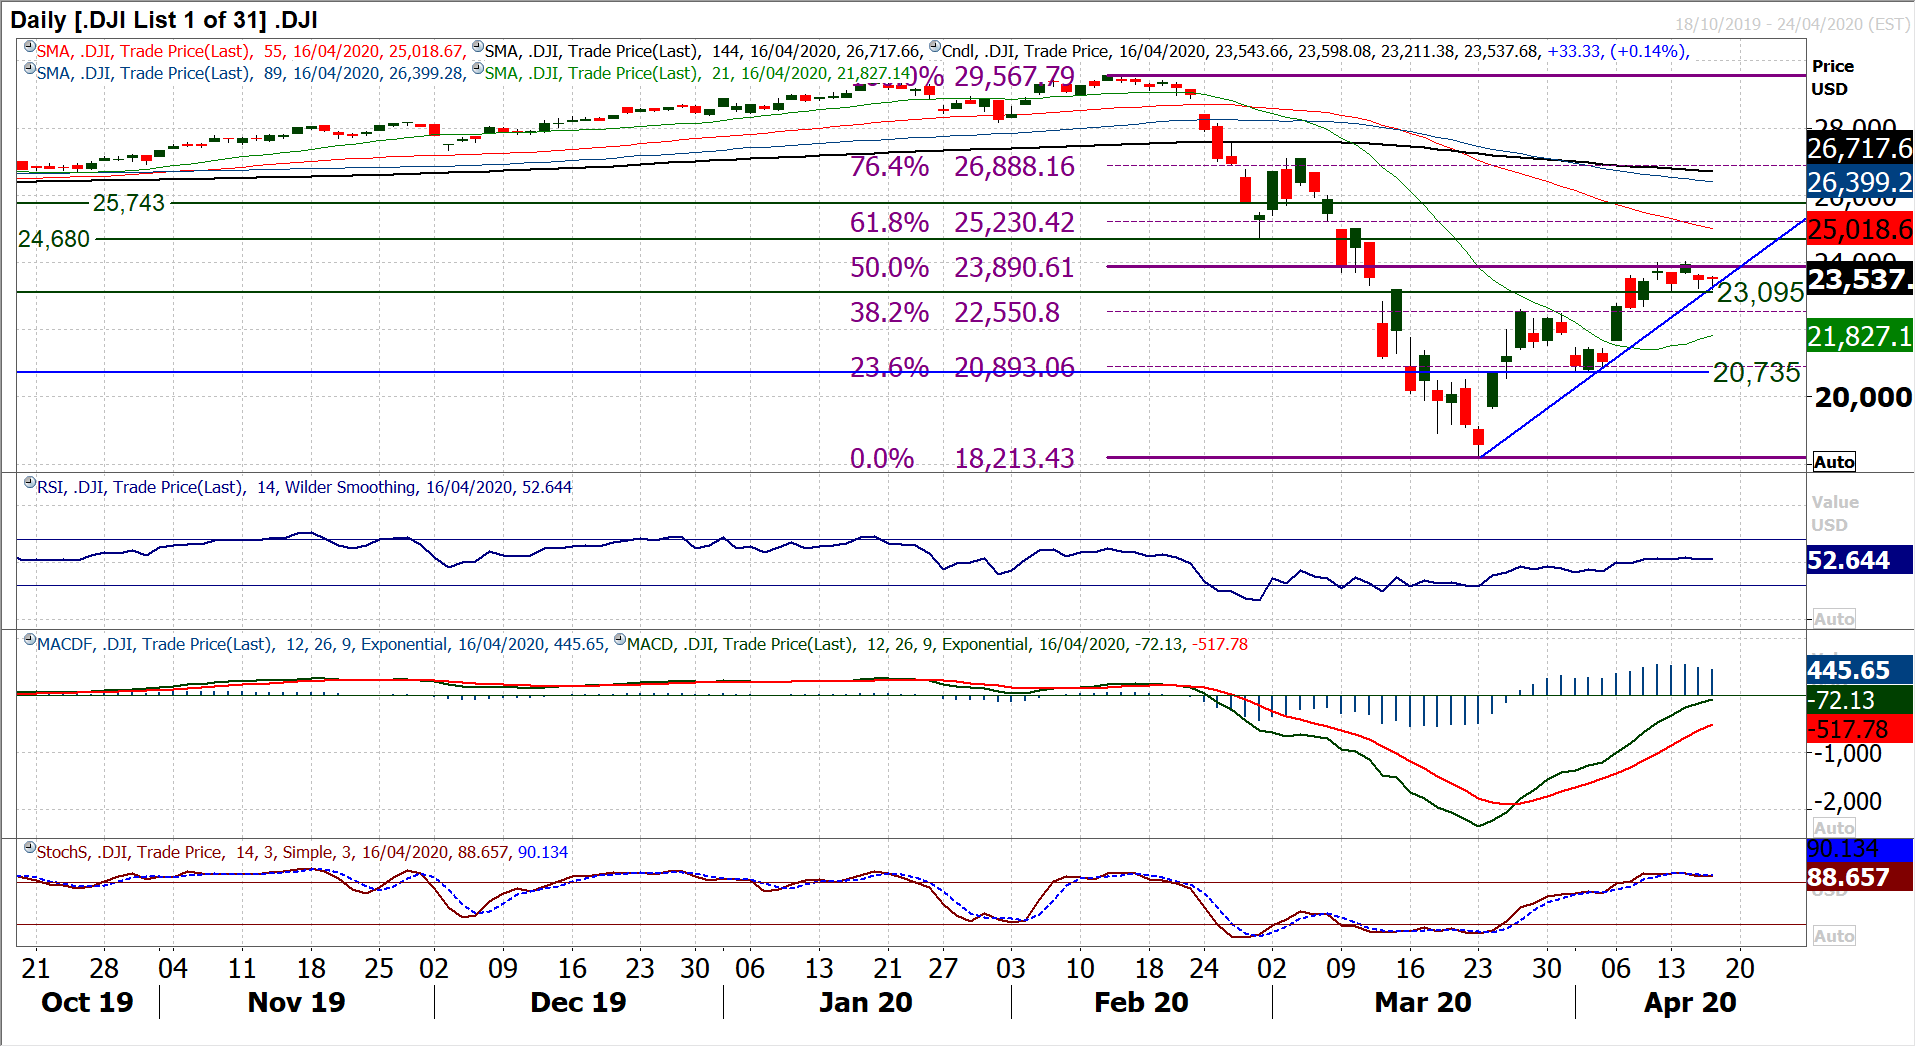Click Auto scale on the MACD panel
The width and height of the screenshot is (1916, 1047).
(x=1834, y=828)
